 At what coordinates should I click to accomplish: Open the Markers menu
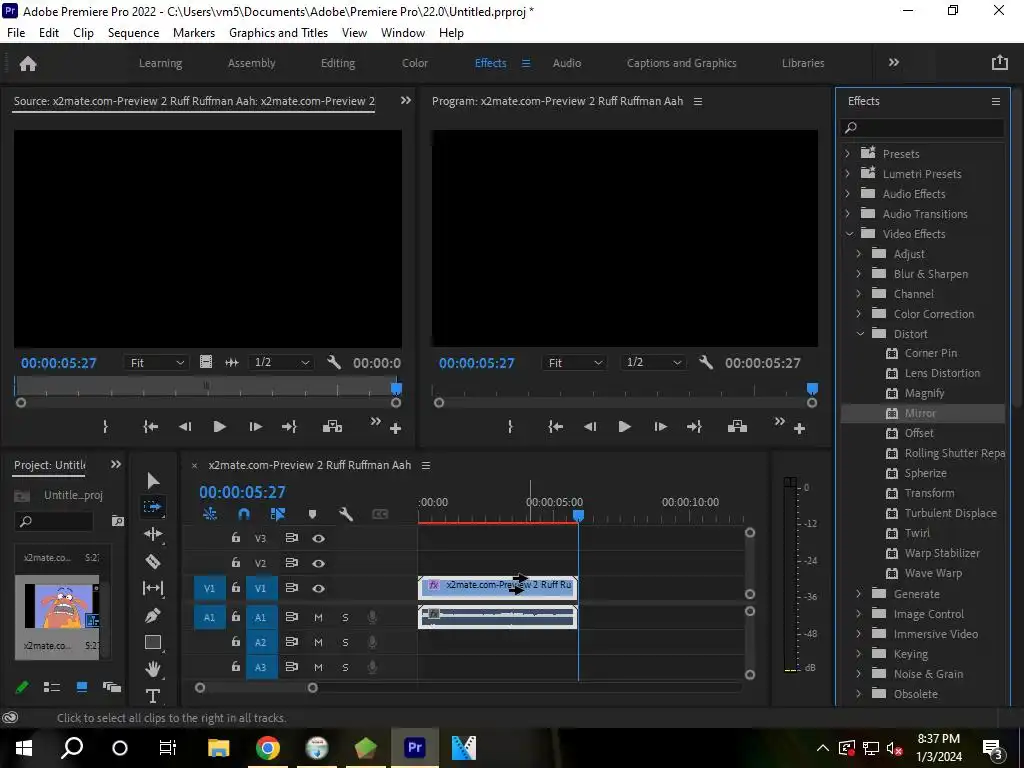(x=194, y=33)
